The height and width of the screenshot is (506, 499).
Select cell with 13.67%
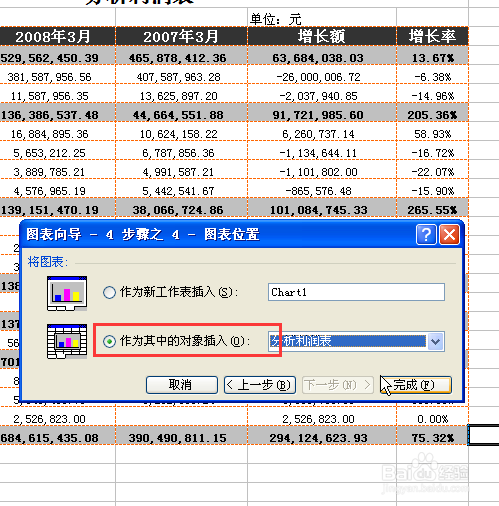[x=432, y=55]
